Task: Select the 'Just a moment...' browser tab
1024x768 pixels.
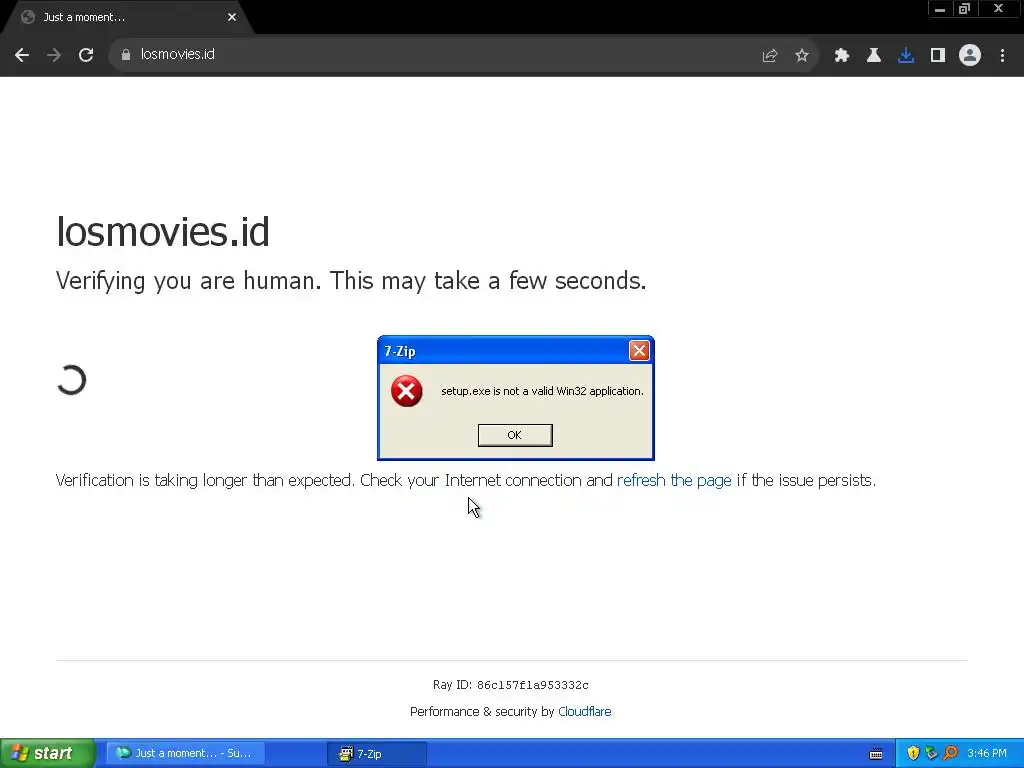Action: click(127, 18)
